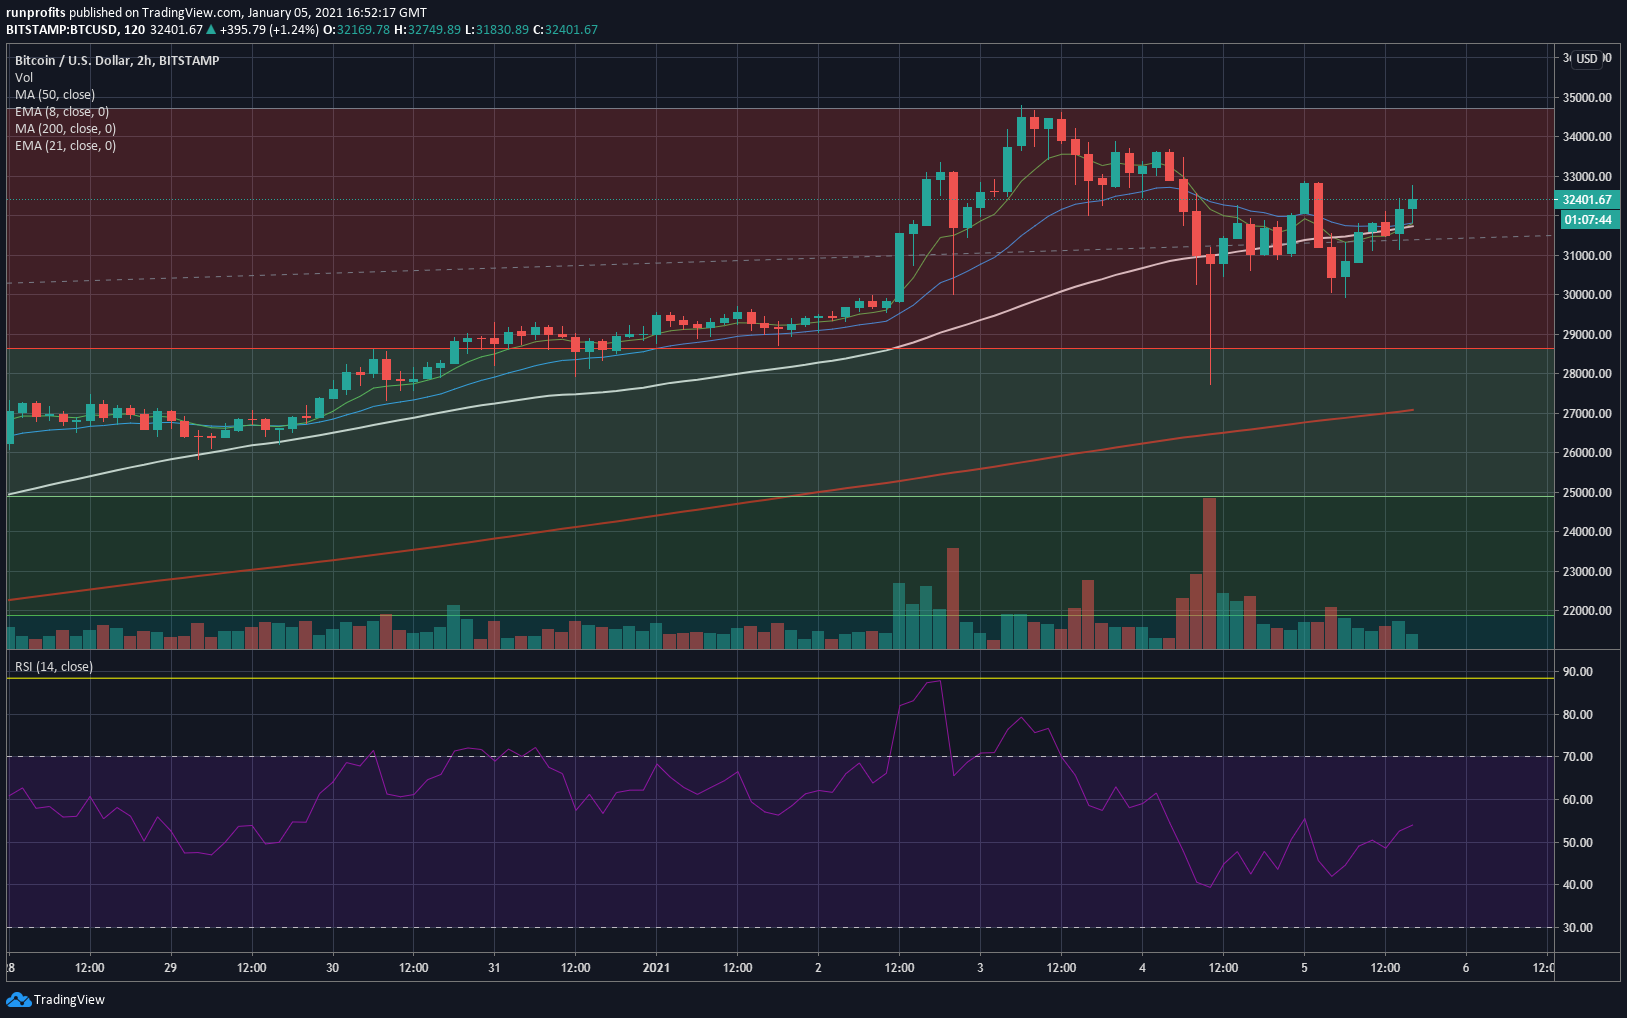Viewport: 1627px width, 1018px height.
Task: Click the TradingView cloud logo icon
Action: 18,999
